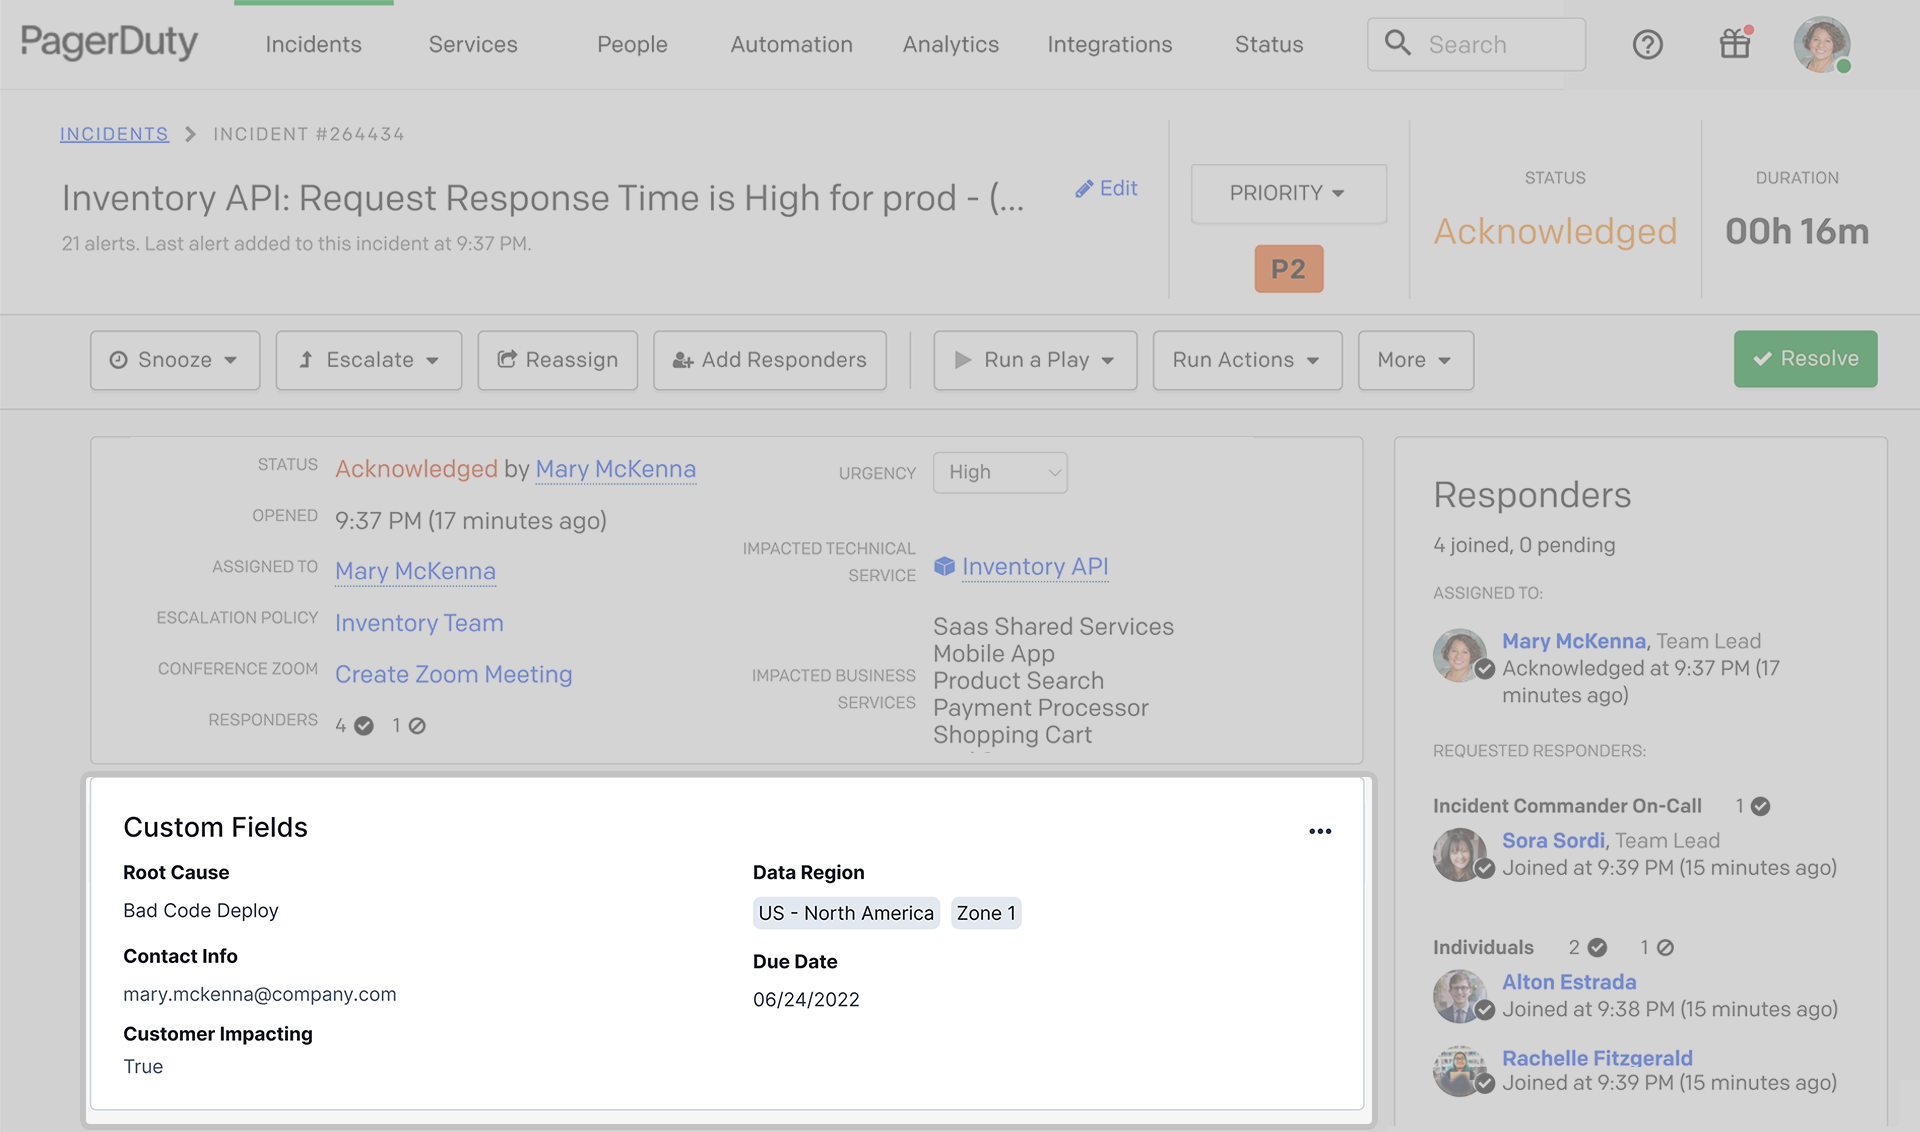The width and height of the screenshot is (1920, 1132).
Task: Click the US - North America tag
Action: point(846,913)
